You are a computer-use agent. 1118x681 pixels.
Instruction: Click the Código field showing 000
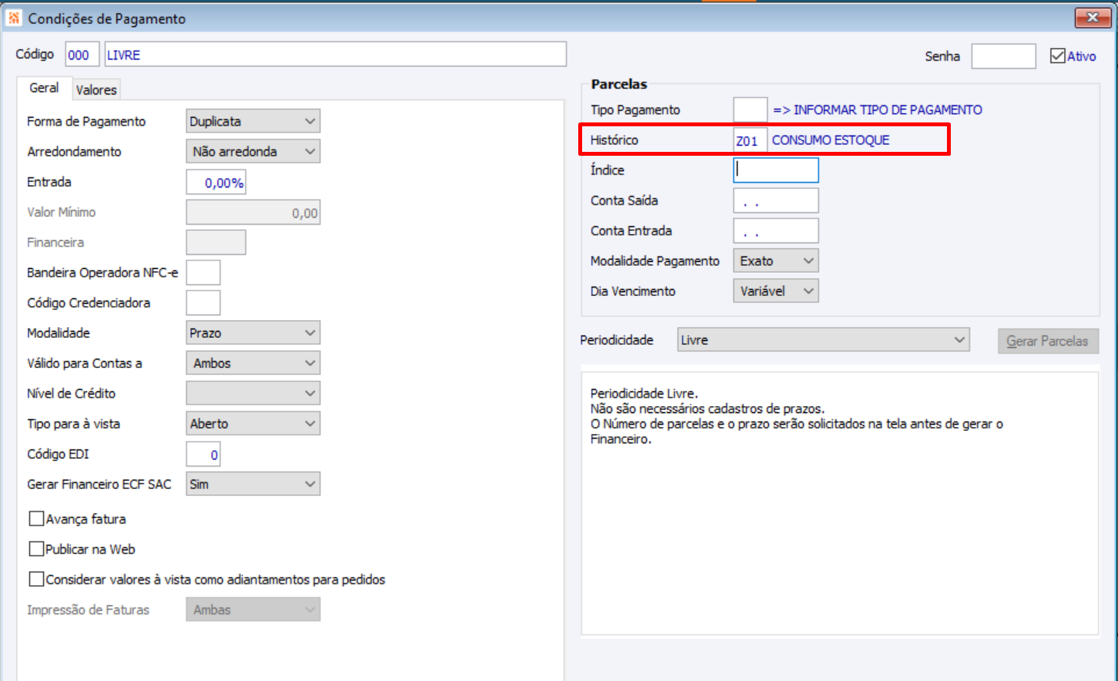(x=81, y=54)
